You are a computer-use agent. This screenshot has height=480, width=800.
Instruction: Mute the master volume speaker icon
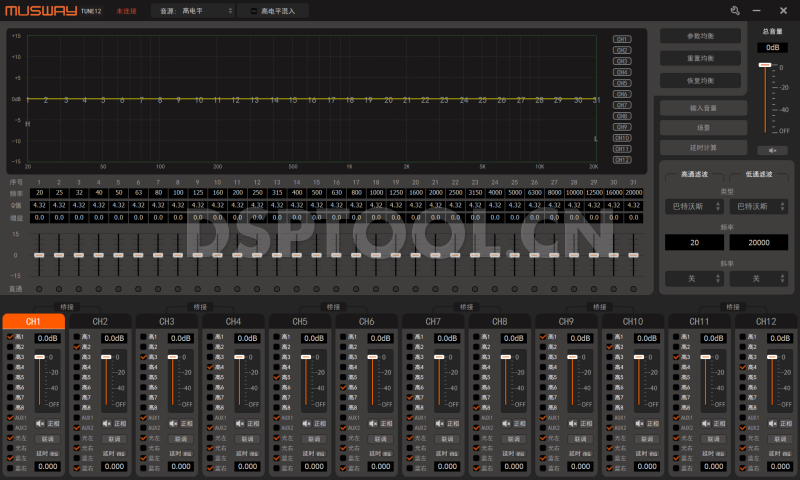click(771, 151)
